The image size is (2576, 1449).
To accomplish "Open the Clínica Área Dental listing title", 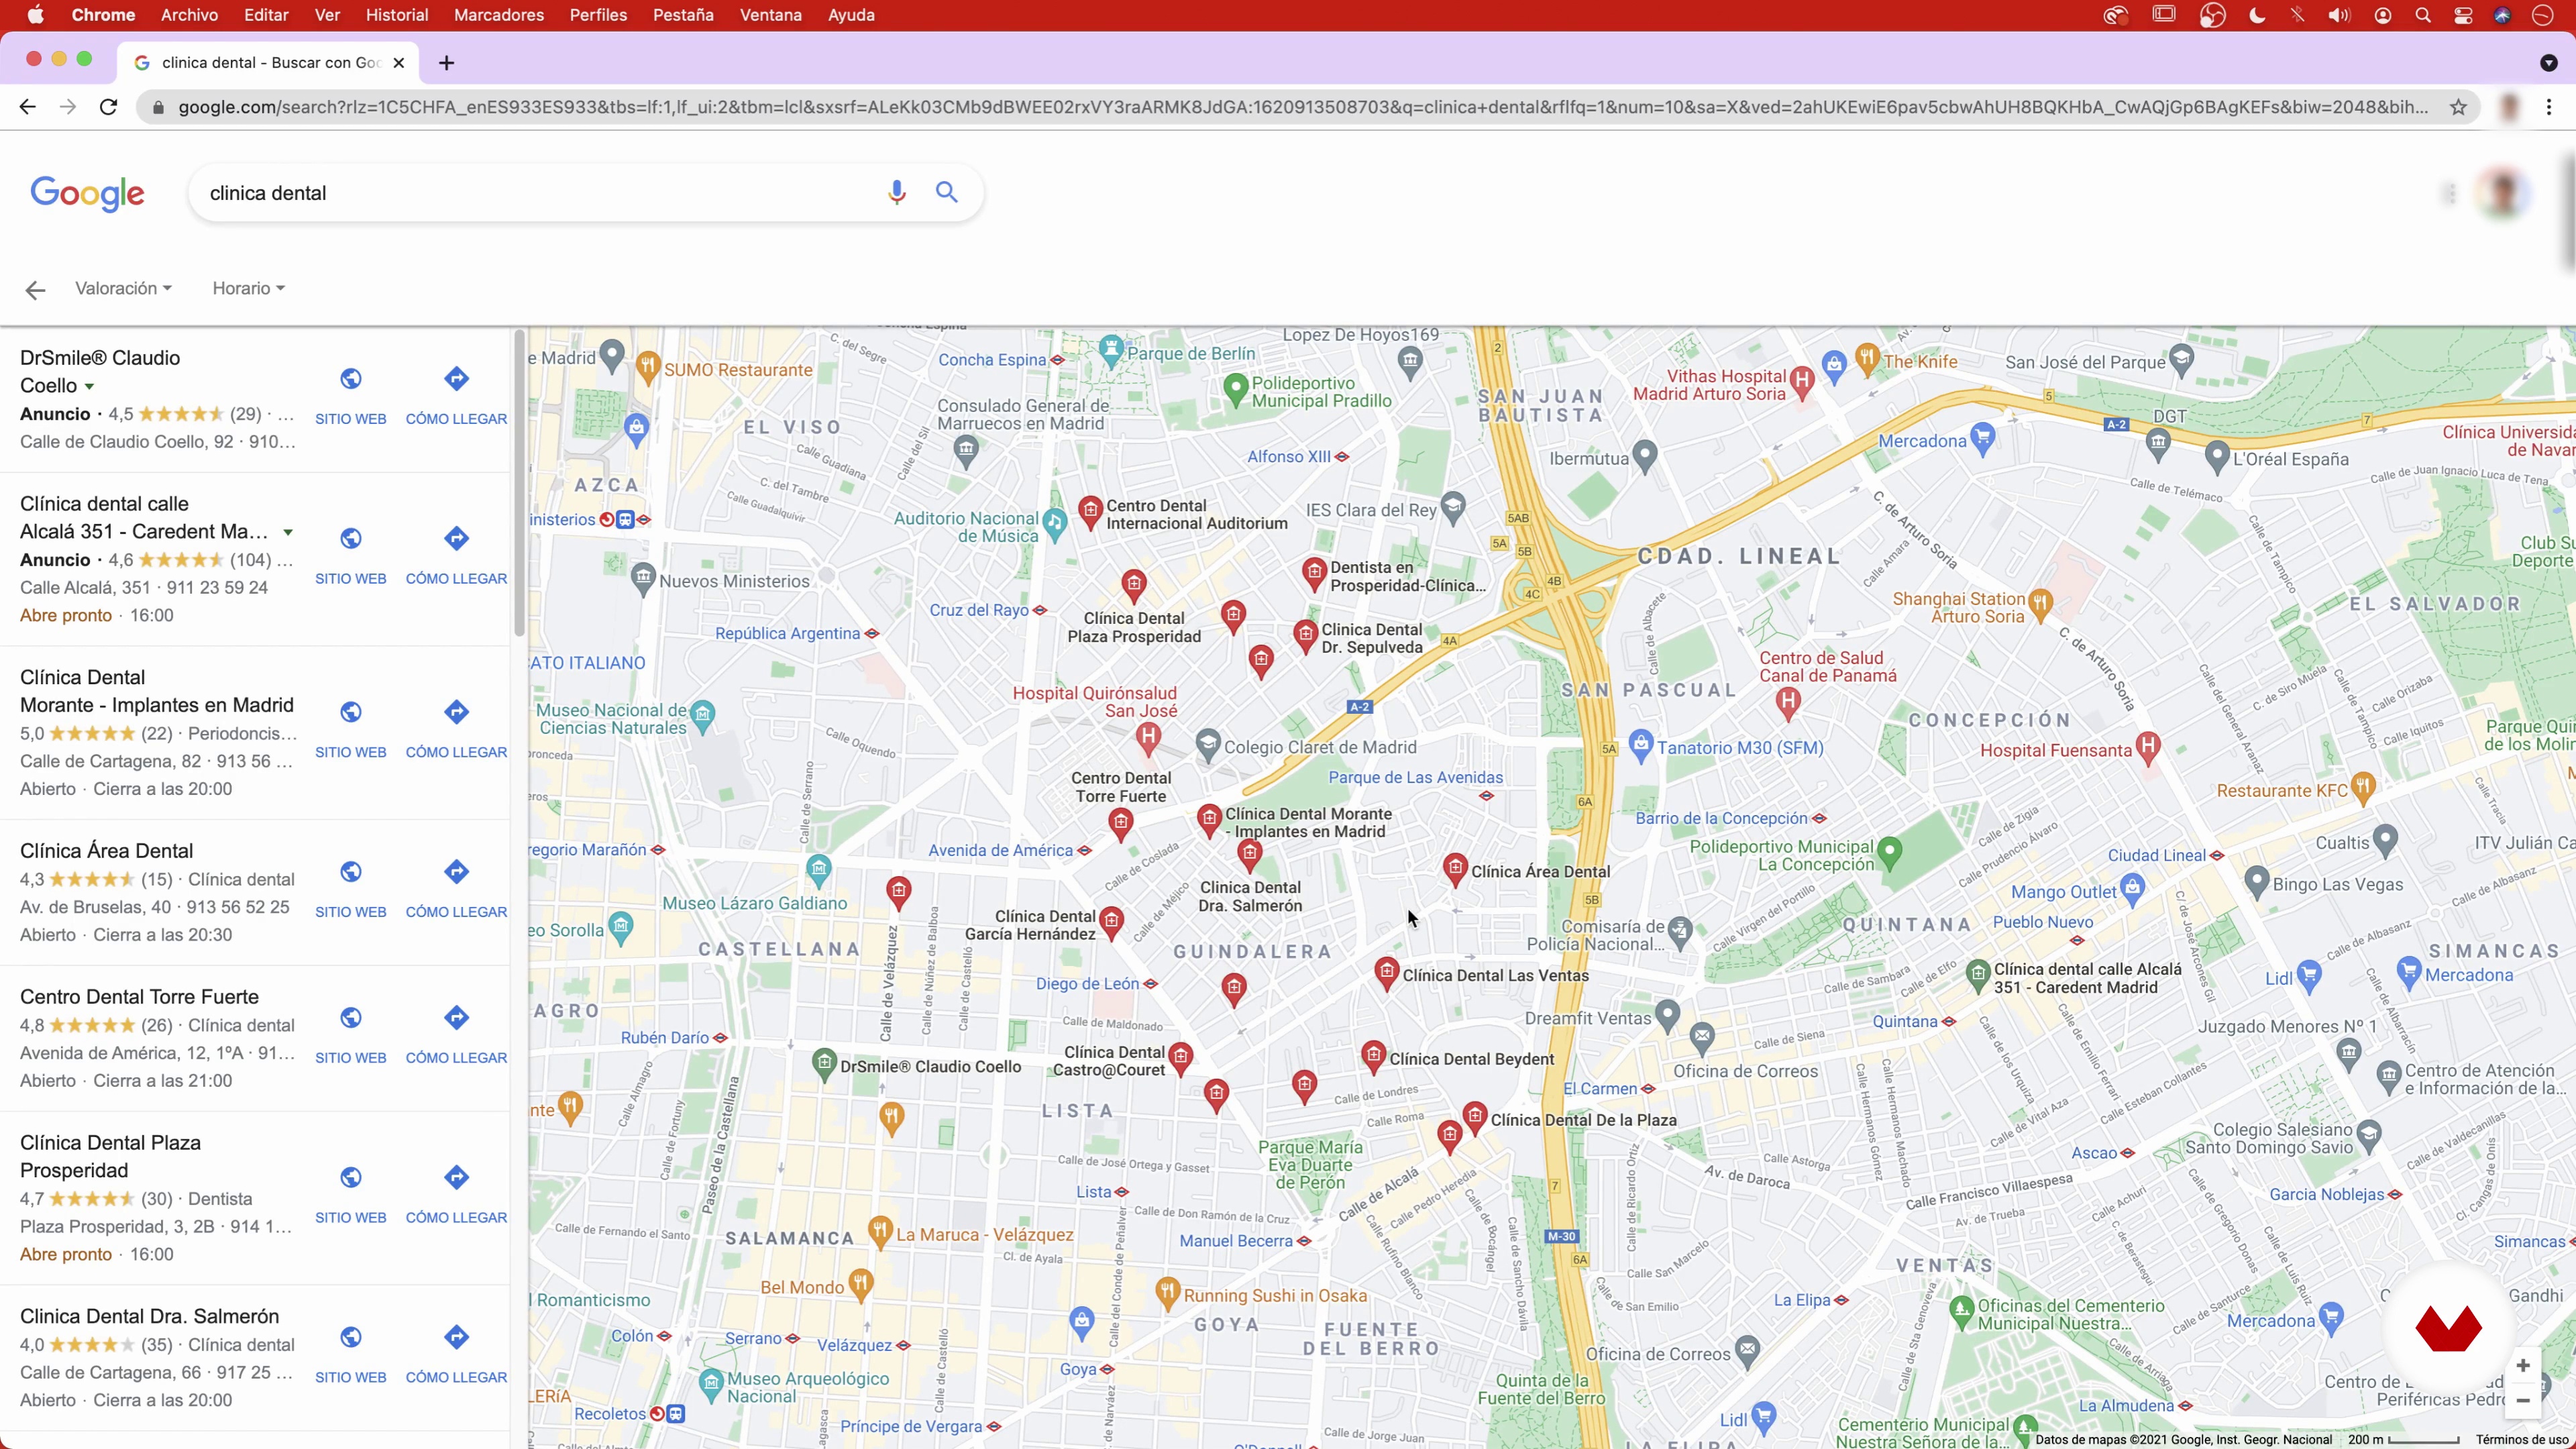I will (106, 852).
